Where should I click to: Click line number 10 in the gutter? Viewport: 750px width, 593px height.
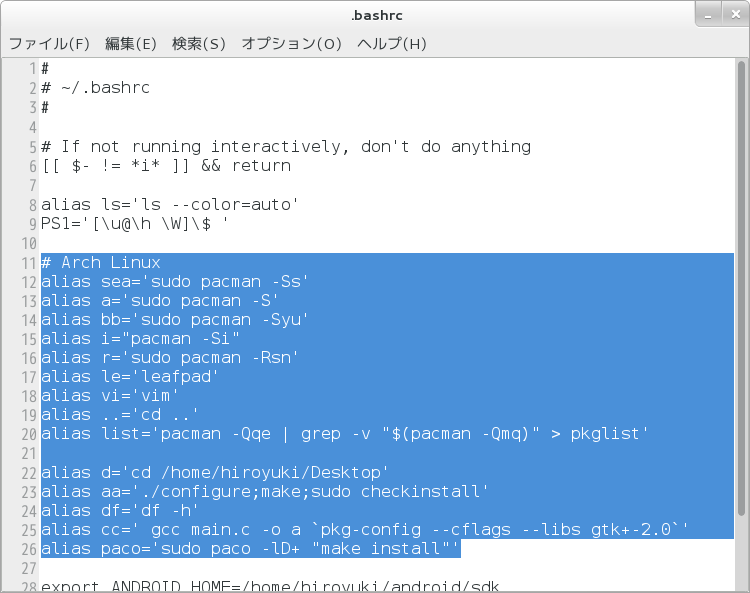pos(29,243)
